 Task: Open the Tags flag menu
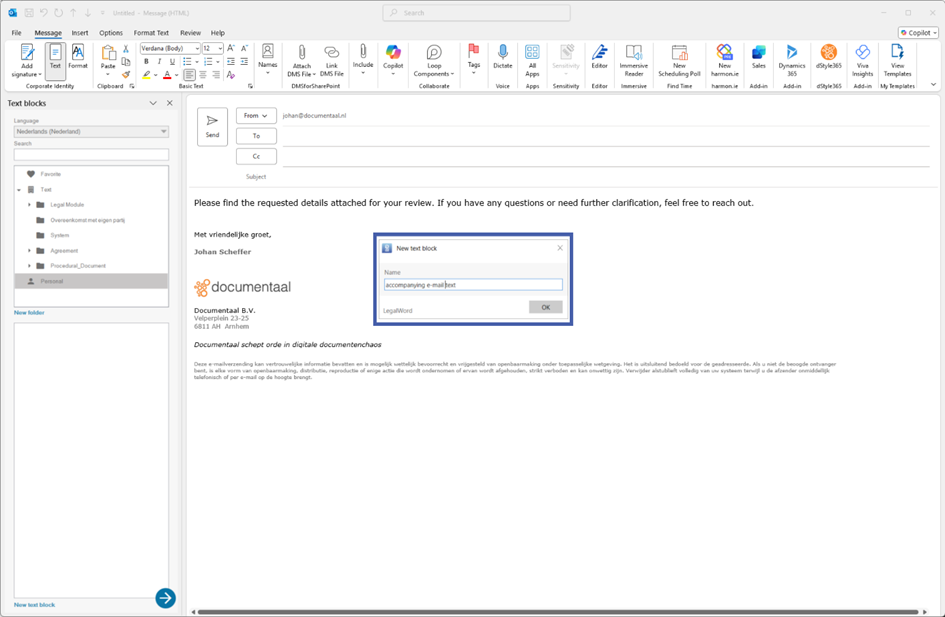(474, 60)
